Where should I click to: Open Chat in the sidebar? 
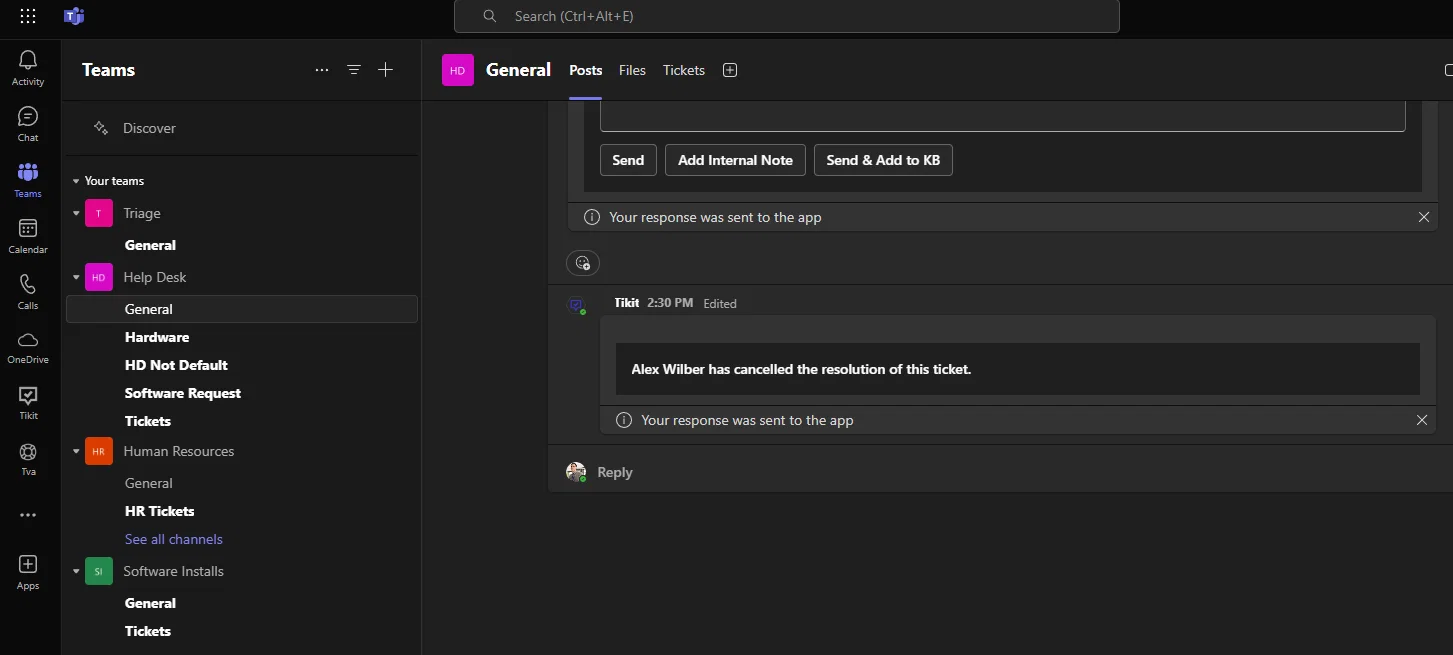tap(28, 116)
